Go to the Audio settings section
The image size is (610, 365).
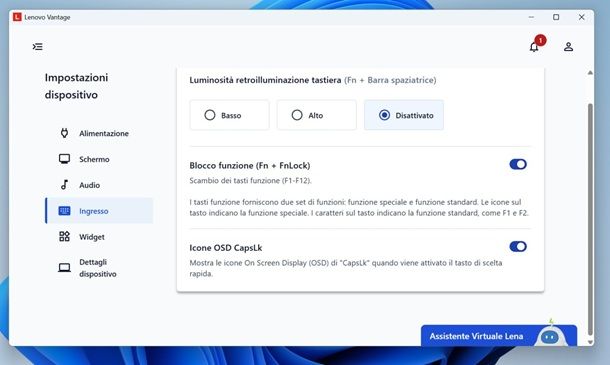tap(99, 185)
